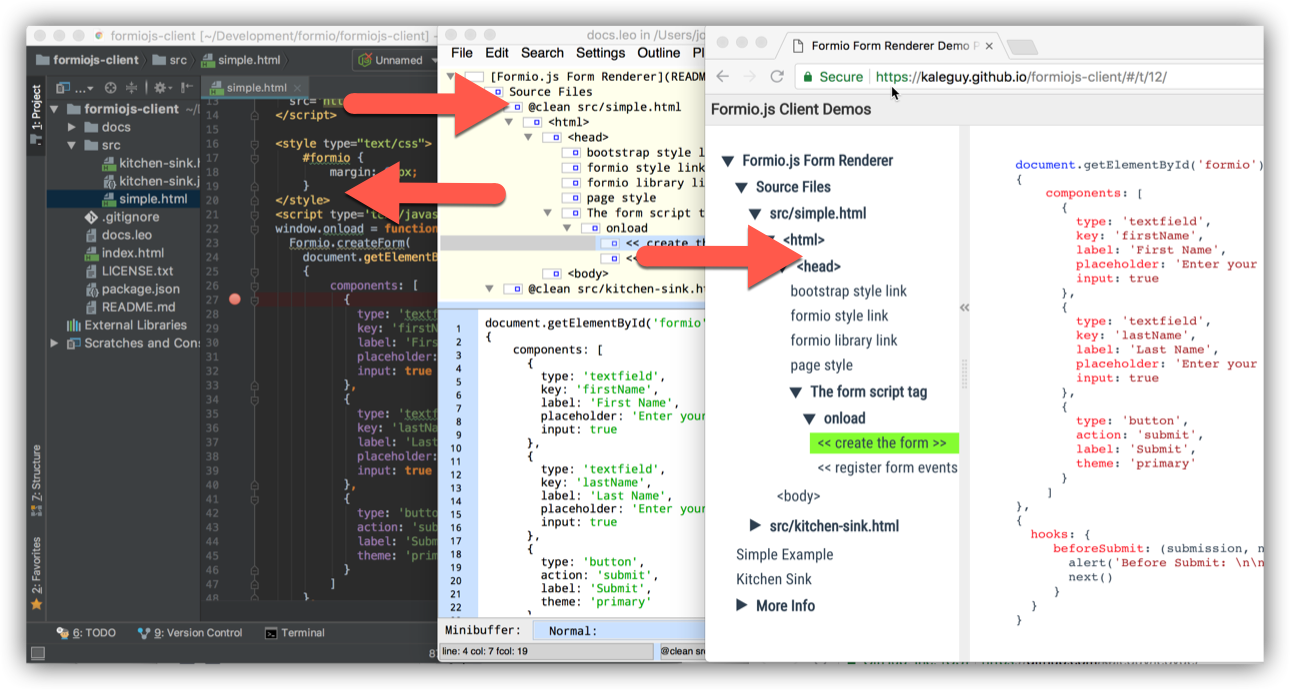Expand src/kitchen-sink.html in browser outline
This screenshot has width=1290, height=690.
click(x=756, y=526)
